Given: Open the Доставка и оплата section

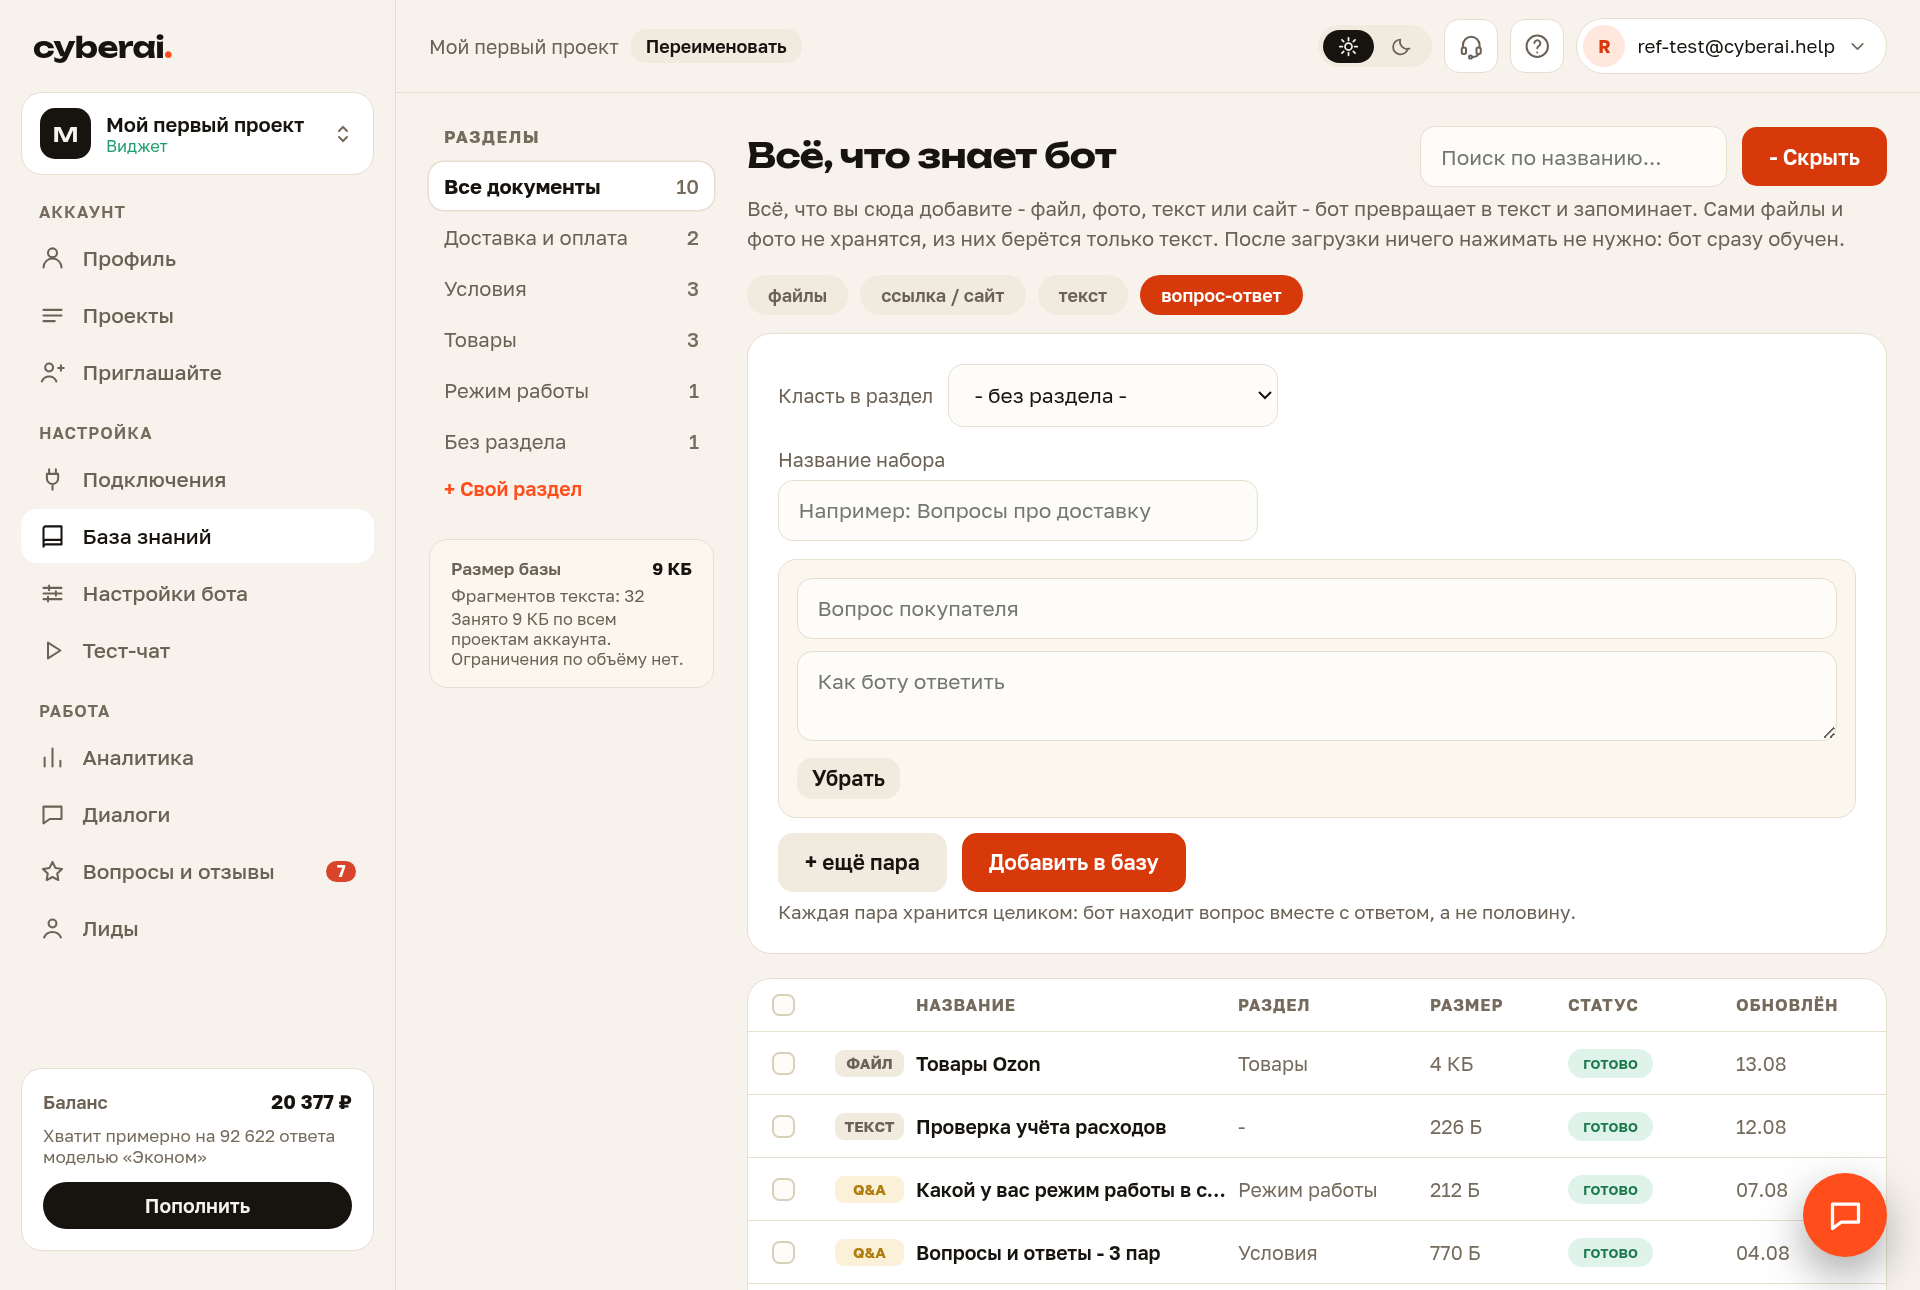Looking at the screenshot, I should [571, 238].
